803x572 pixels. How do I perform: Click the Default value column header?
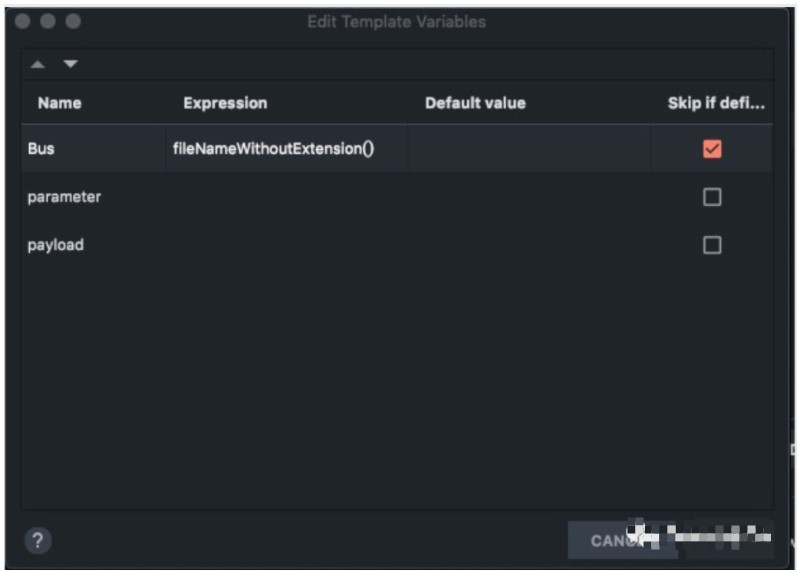(475, 103)
